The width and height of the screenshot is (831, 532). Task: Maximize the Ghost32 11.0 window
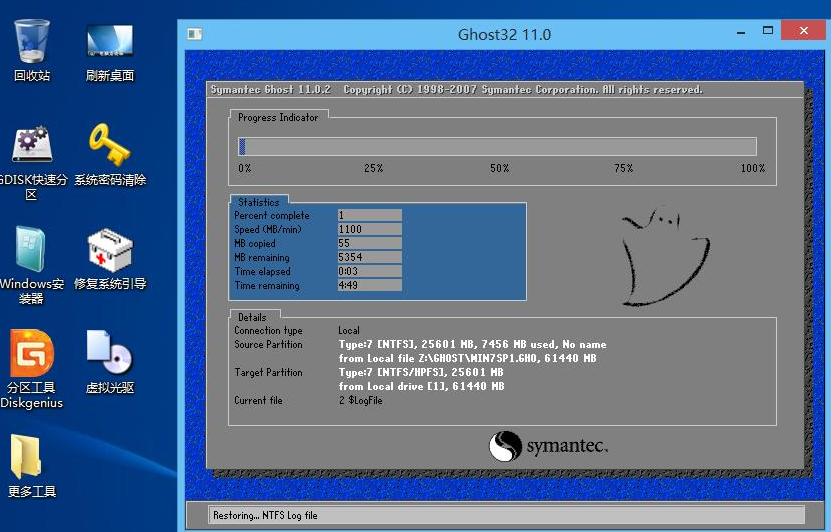click(x=767, y=31)
